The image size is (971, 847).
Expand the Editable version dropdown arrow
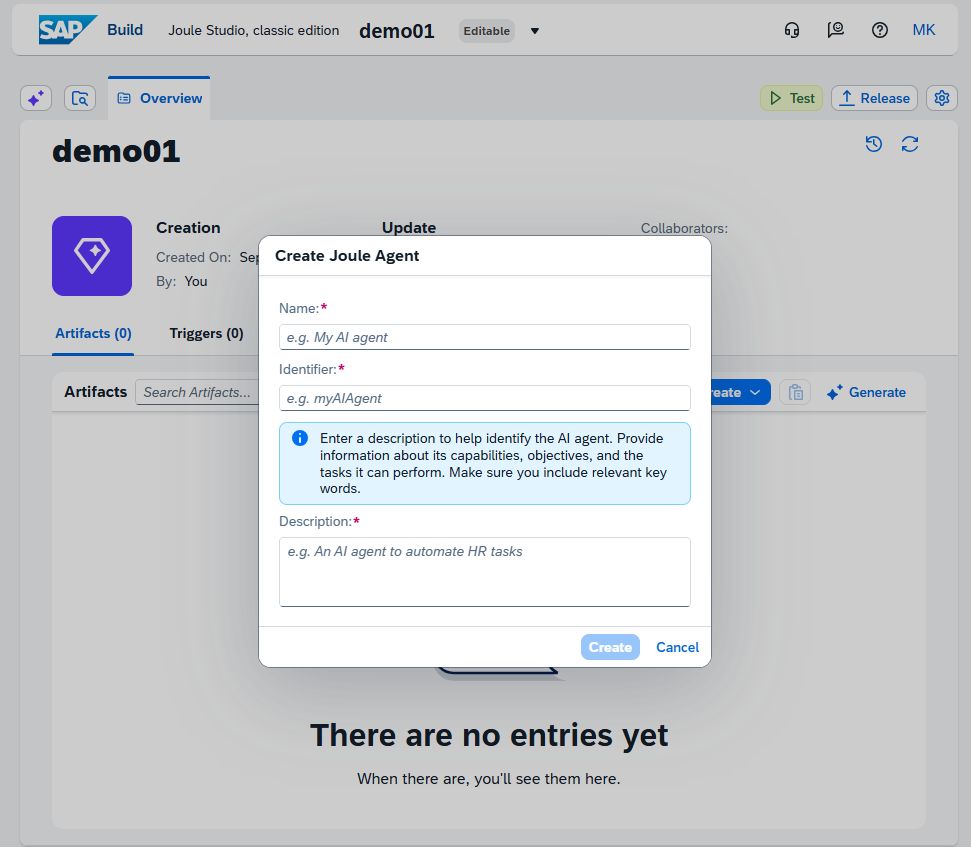(535, 31)
